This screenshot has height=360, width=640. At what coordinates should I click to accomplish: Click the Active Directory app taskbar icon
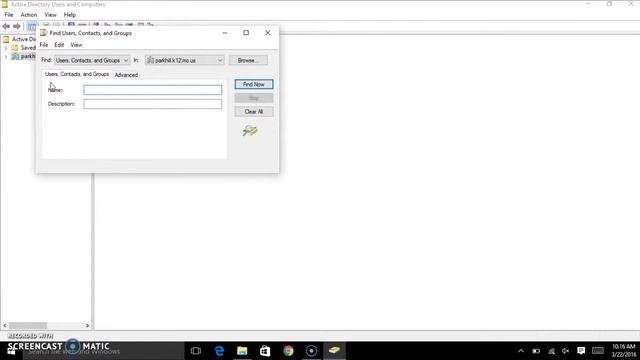[x=334, y=351]
